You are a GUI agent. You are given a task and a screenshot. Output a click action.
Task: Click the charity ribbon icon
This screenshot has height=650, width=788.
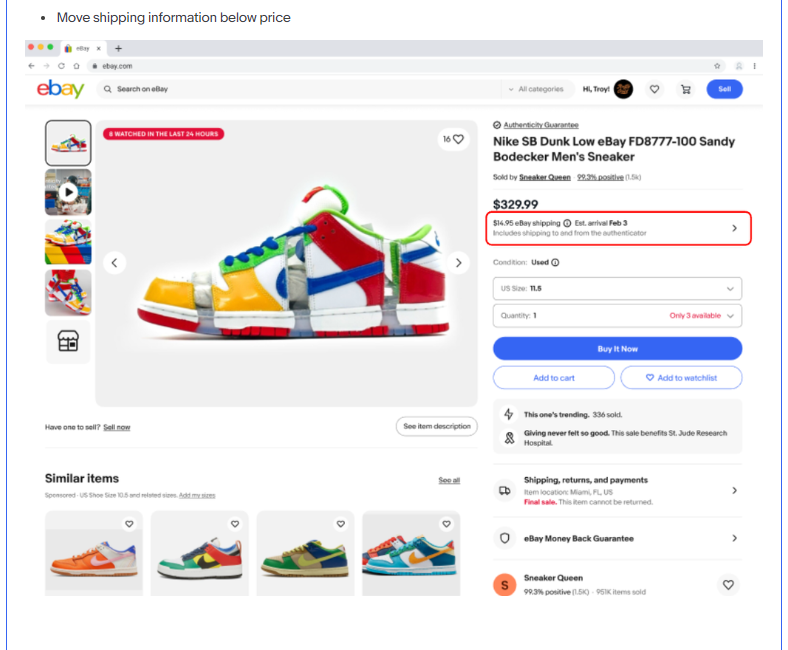[509, 438]
